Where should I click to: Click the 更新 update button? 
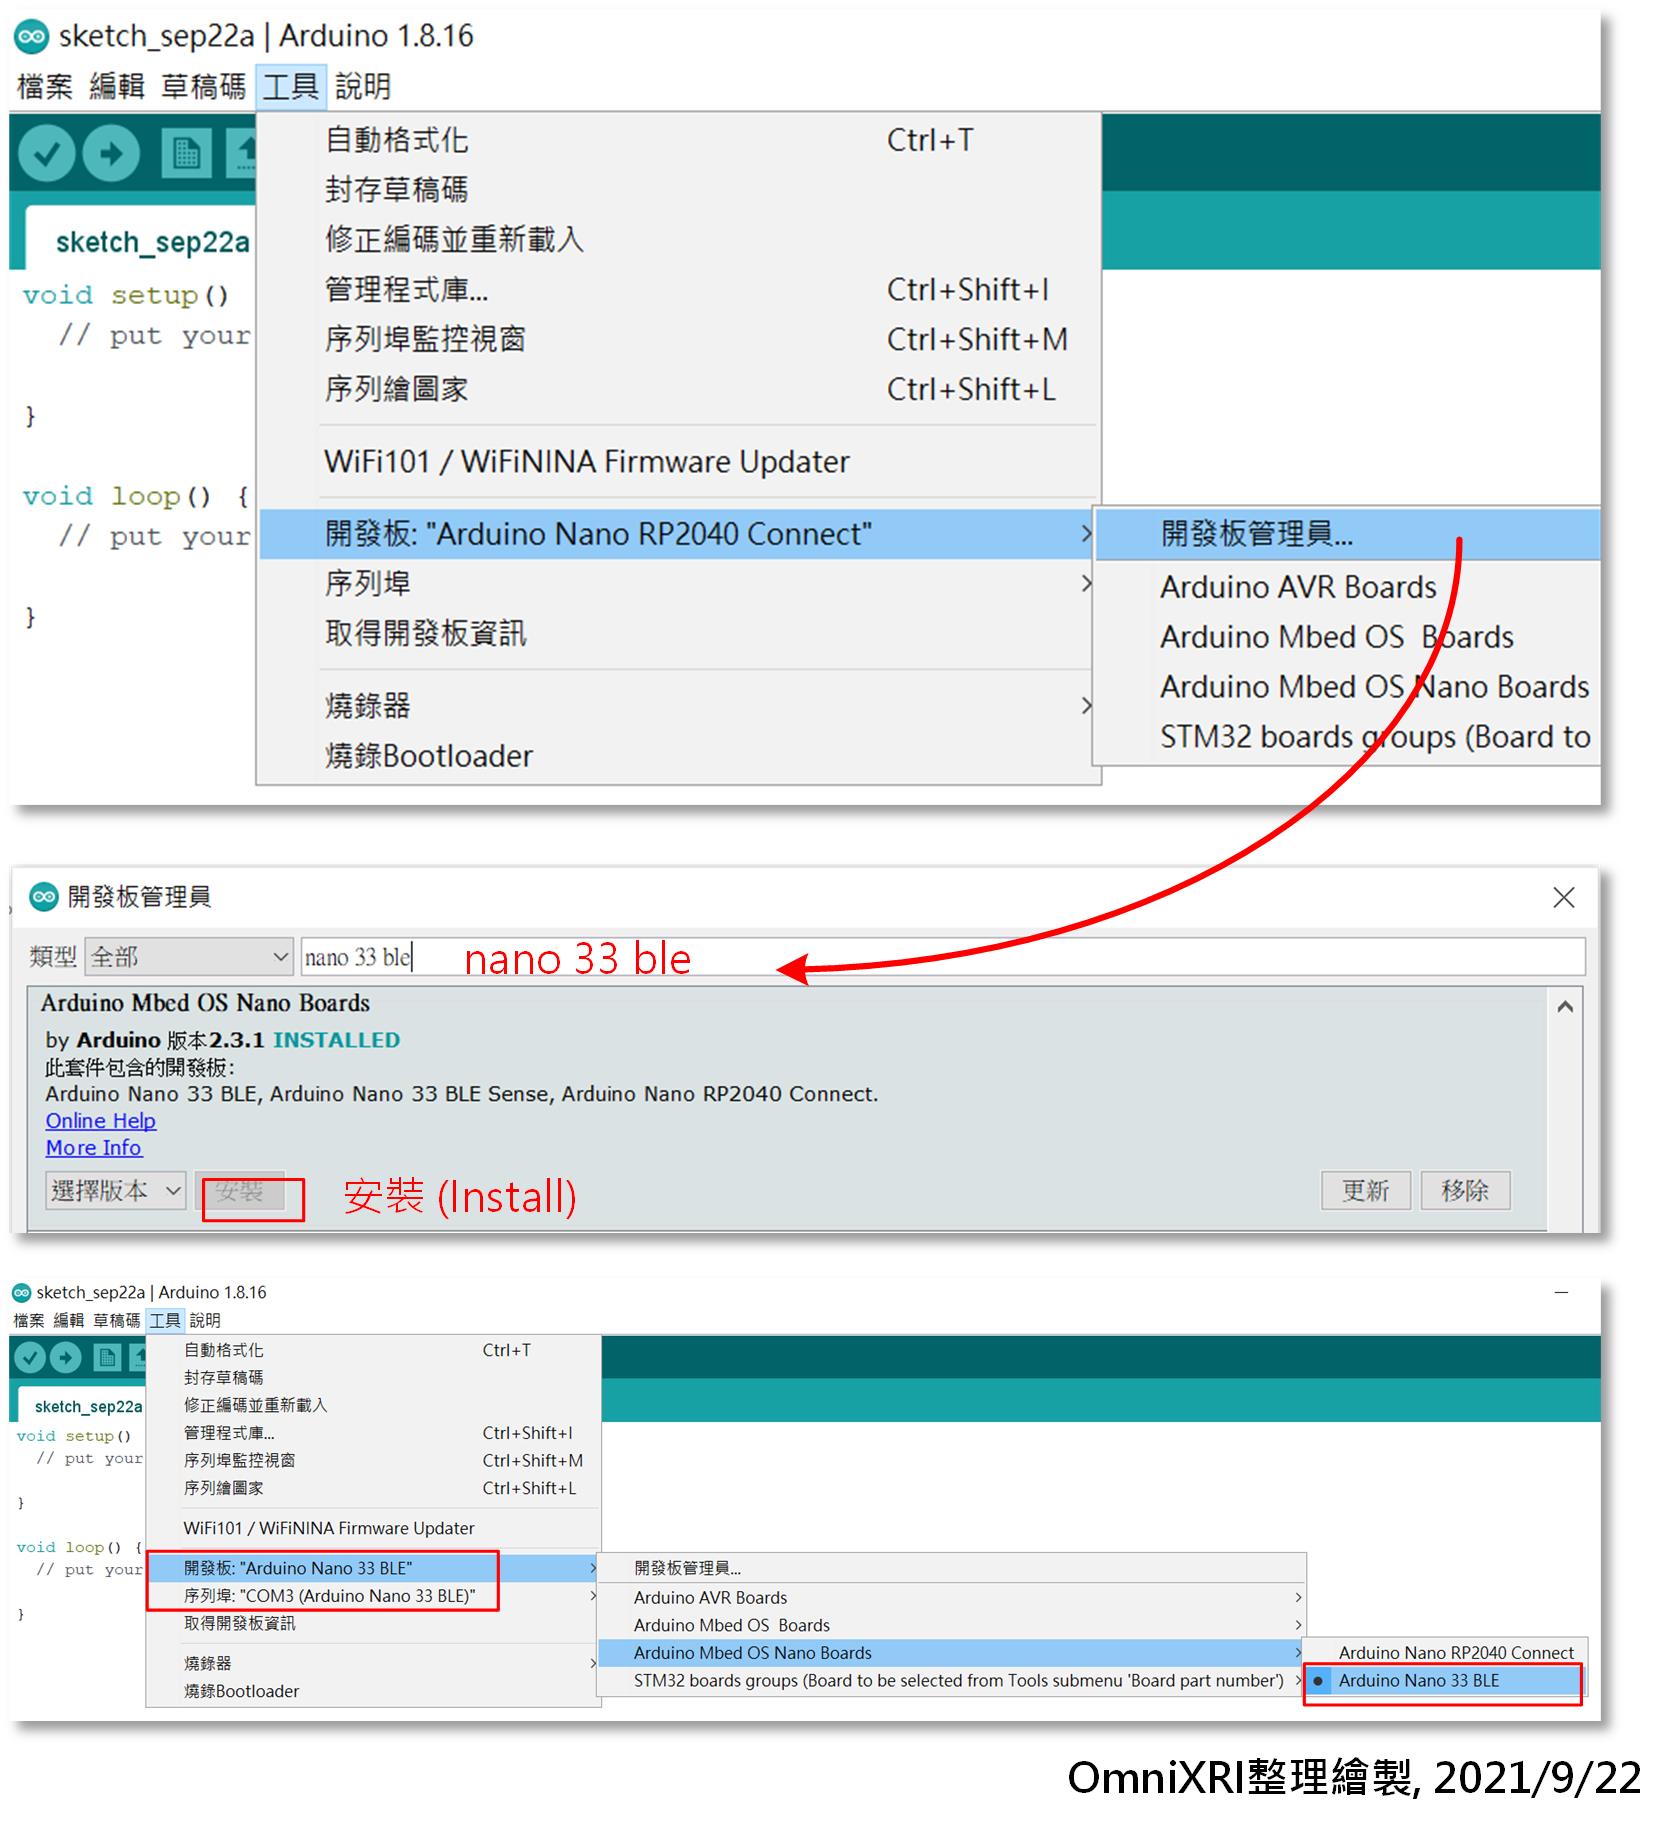pos(1366,1191)
